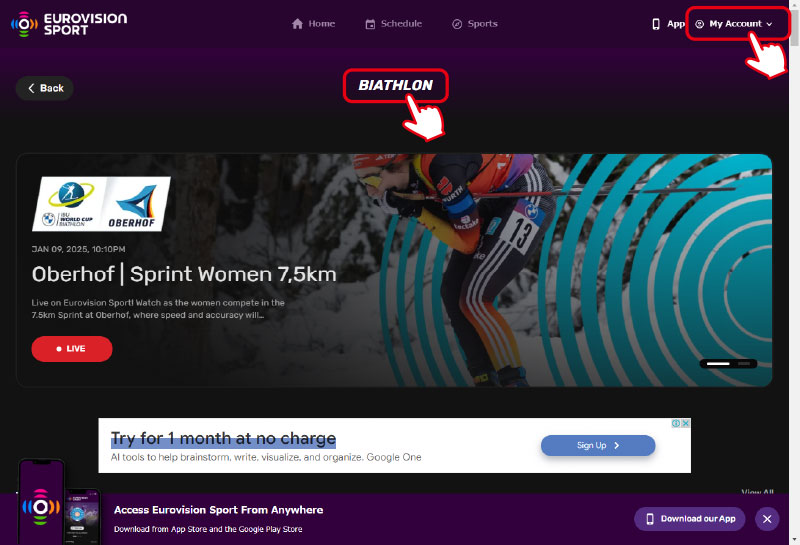Expand the My Account dropdown
The image size is (800, 545).
pyautogui.click(x=734, y=24)
